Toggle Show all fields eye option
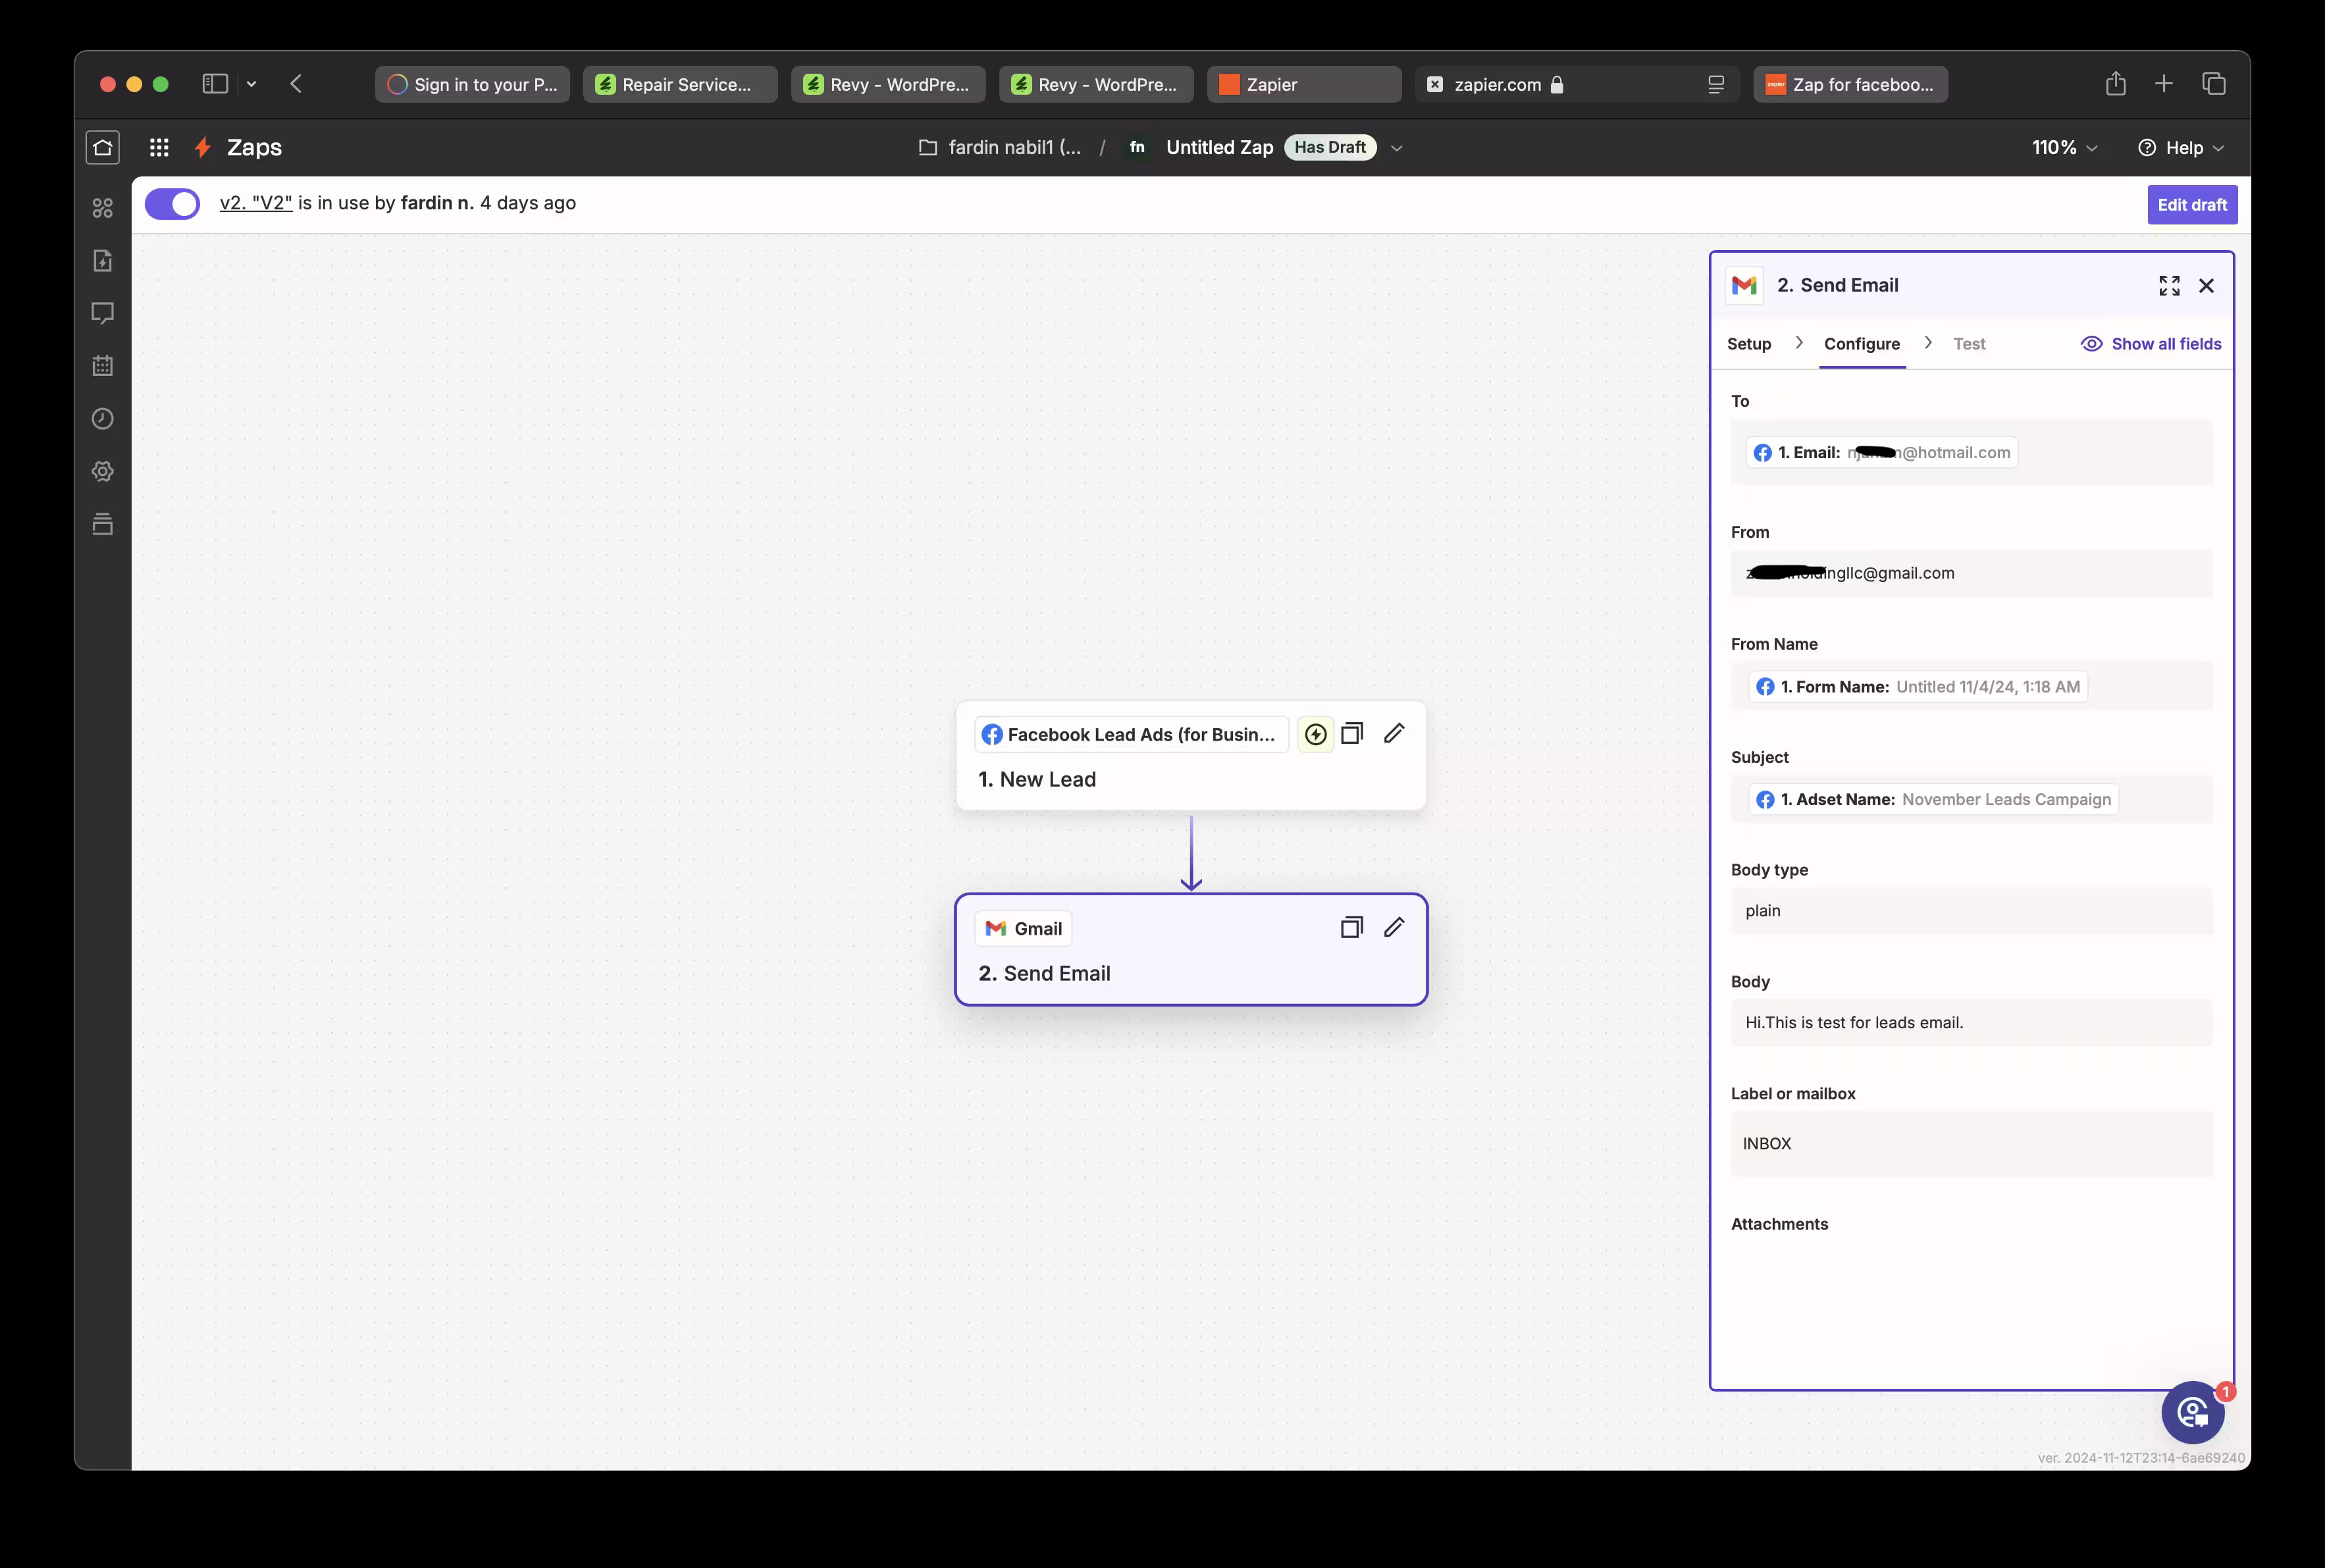2325x1568 pixels. tap(2151, 344)
